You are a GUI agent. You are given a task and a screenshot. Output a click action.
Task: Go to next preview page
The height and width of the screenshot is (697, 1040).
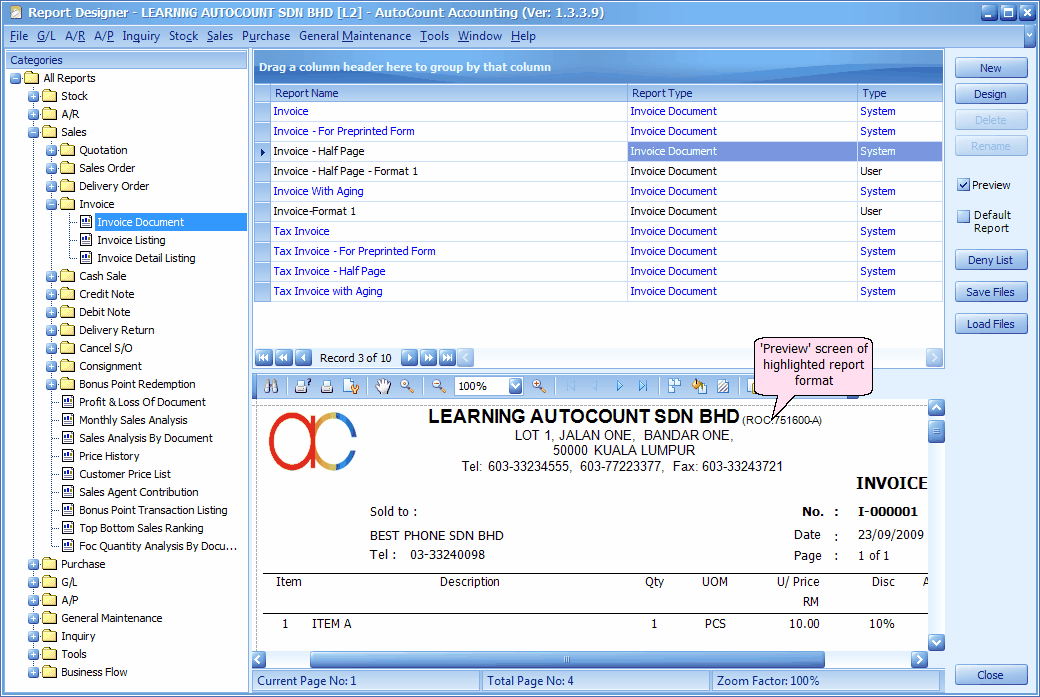tap(619, 386)
